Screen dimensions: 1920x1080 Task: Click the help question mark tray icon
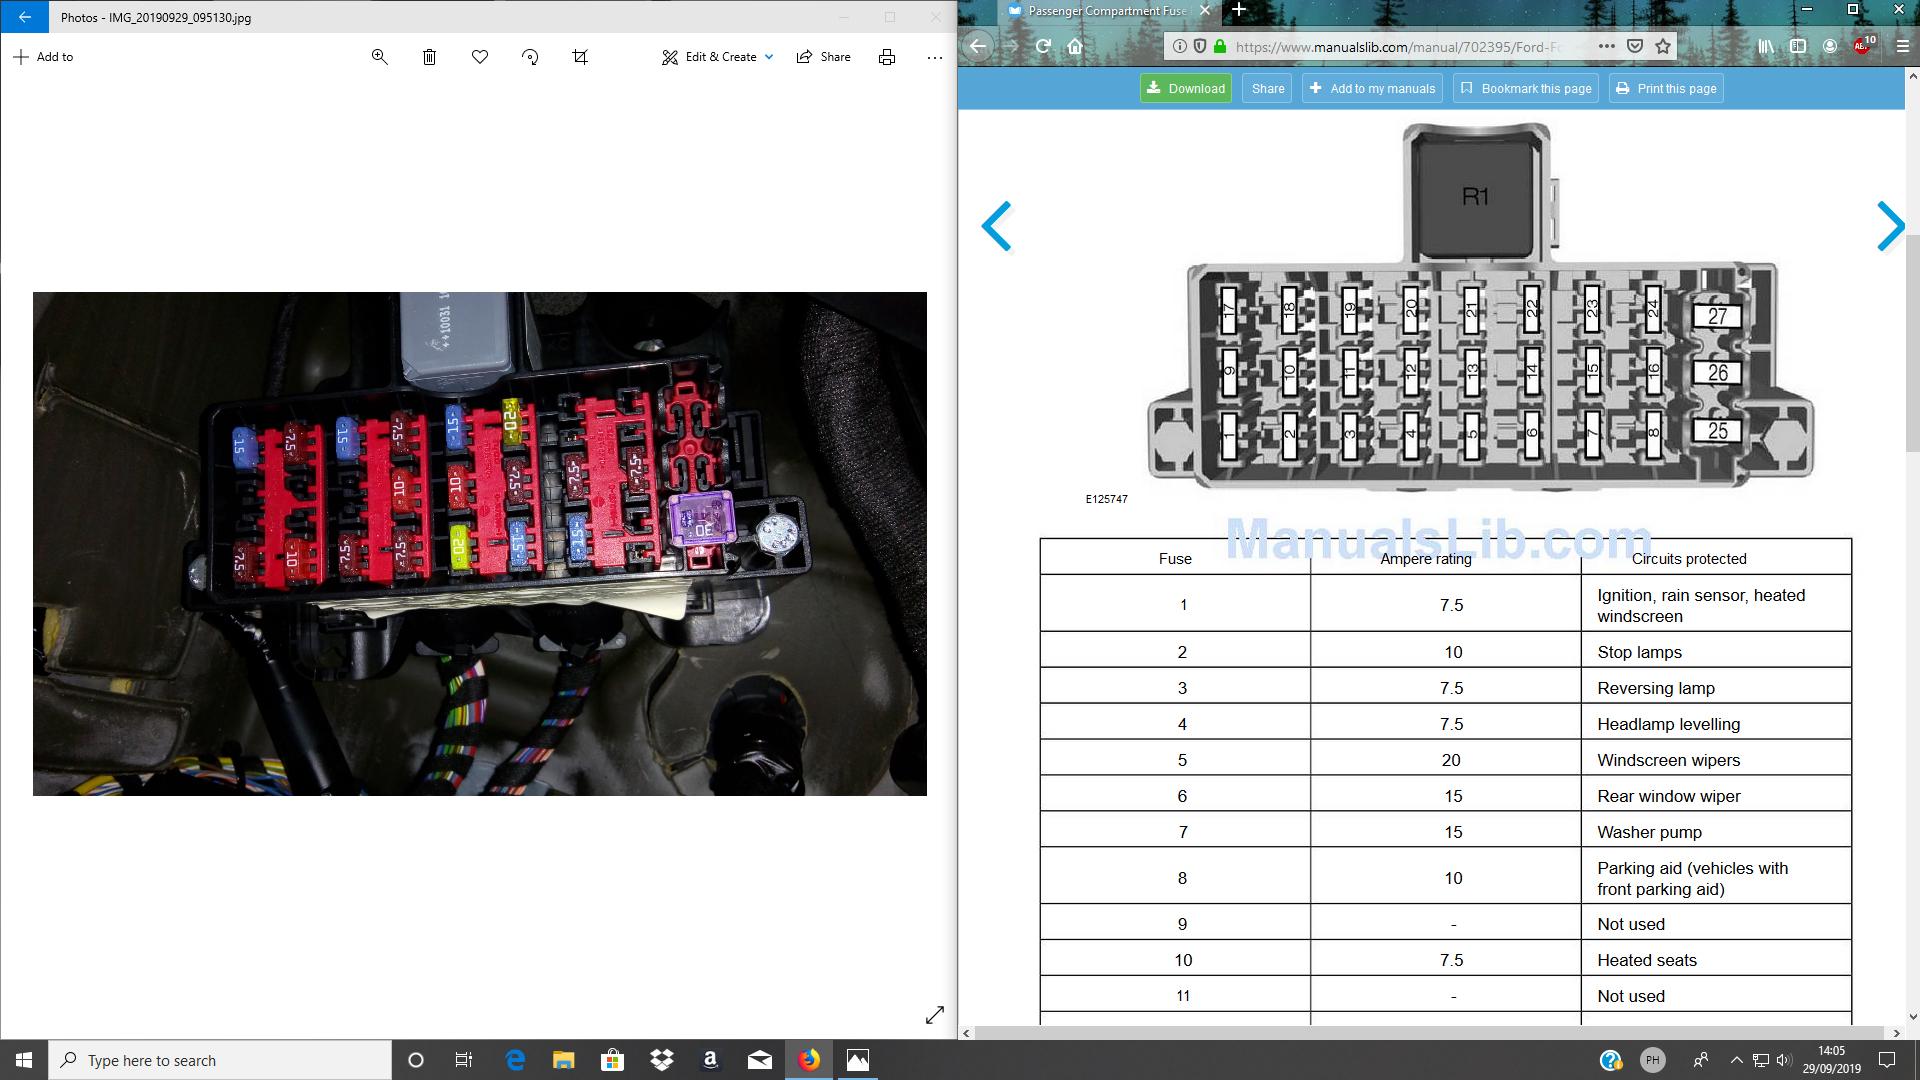[1610, 1060]
